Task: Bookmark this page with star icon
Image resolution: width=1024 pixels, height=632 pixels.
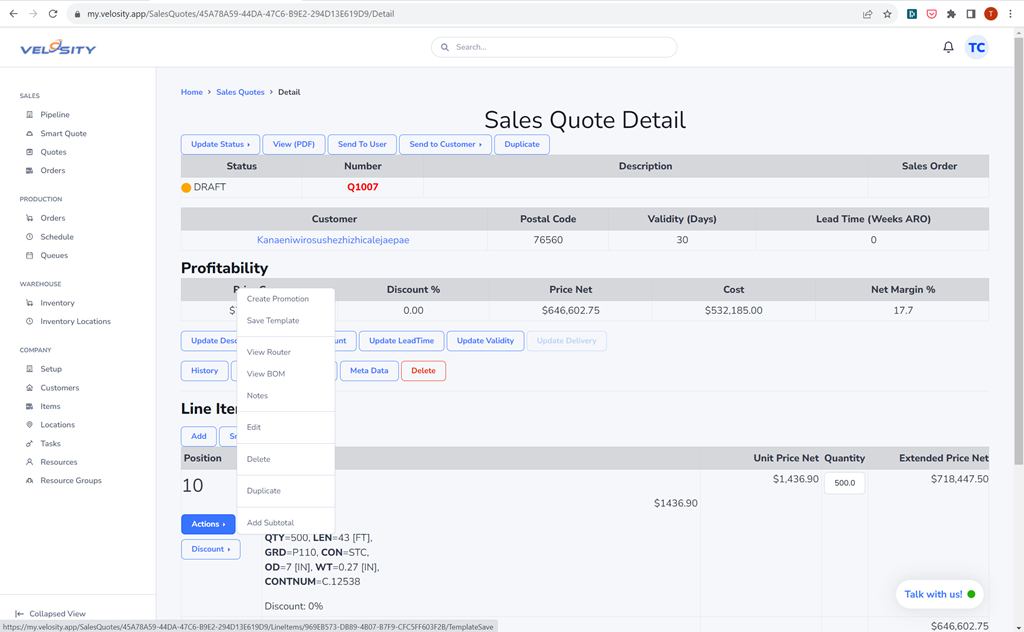Action: click(x=887, y=14)
